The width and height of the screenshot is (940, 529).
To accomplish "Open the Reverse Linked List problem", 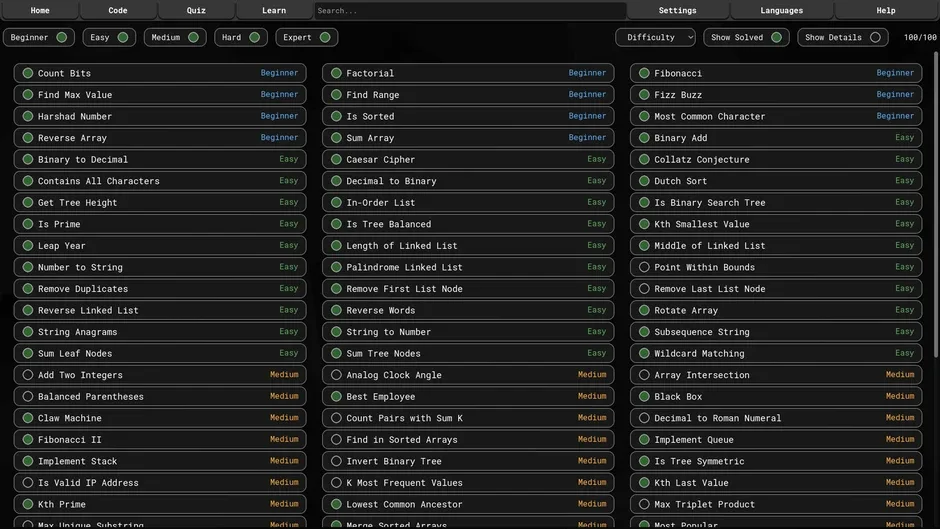I will point(160,311).
